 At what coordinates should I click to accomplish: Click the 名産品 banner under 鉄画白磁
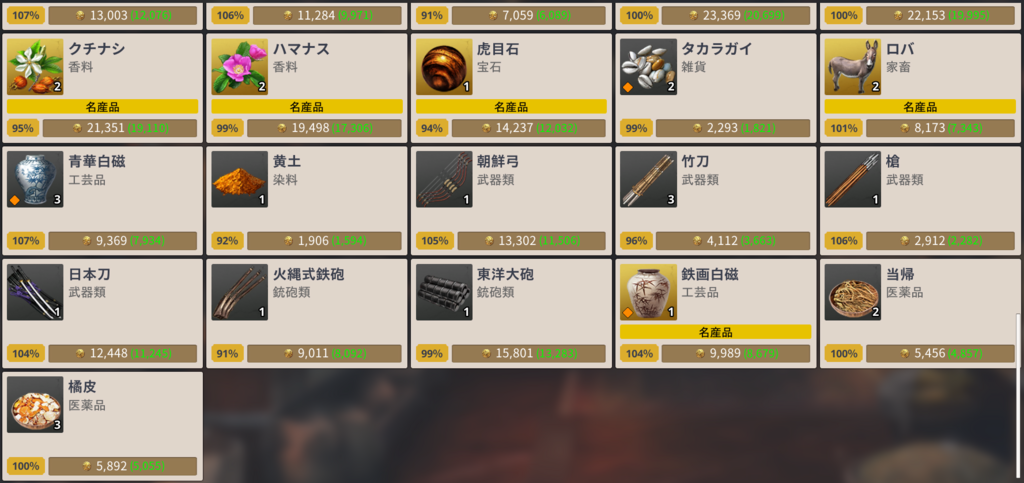(716, 332)
